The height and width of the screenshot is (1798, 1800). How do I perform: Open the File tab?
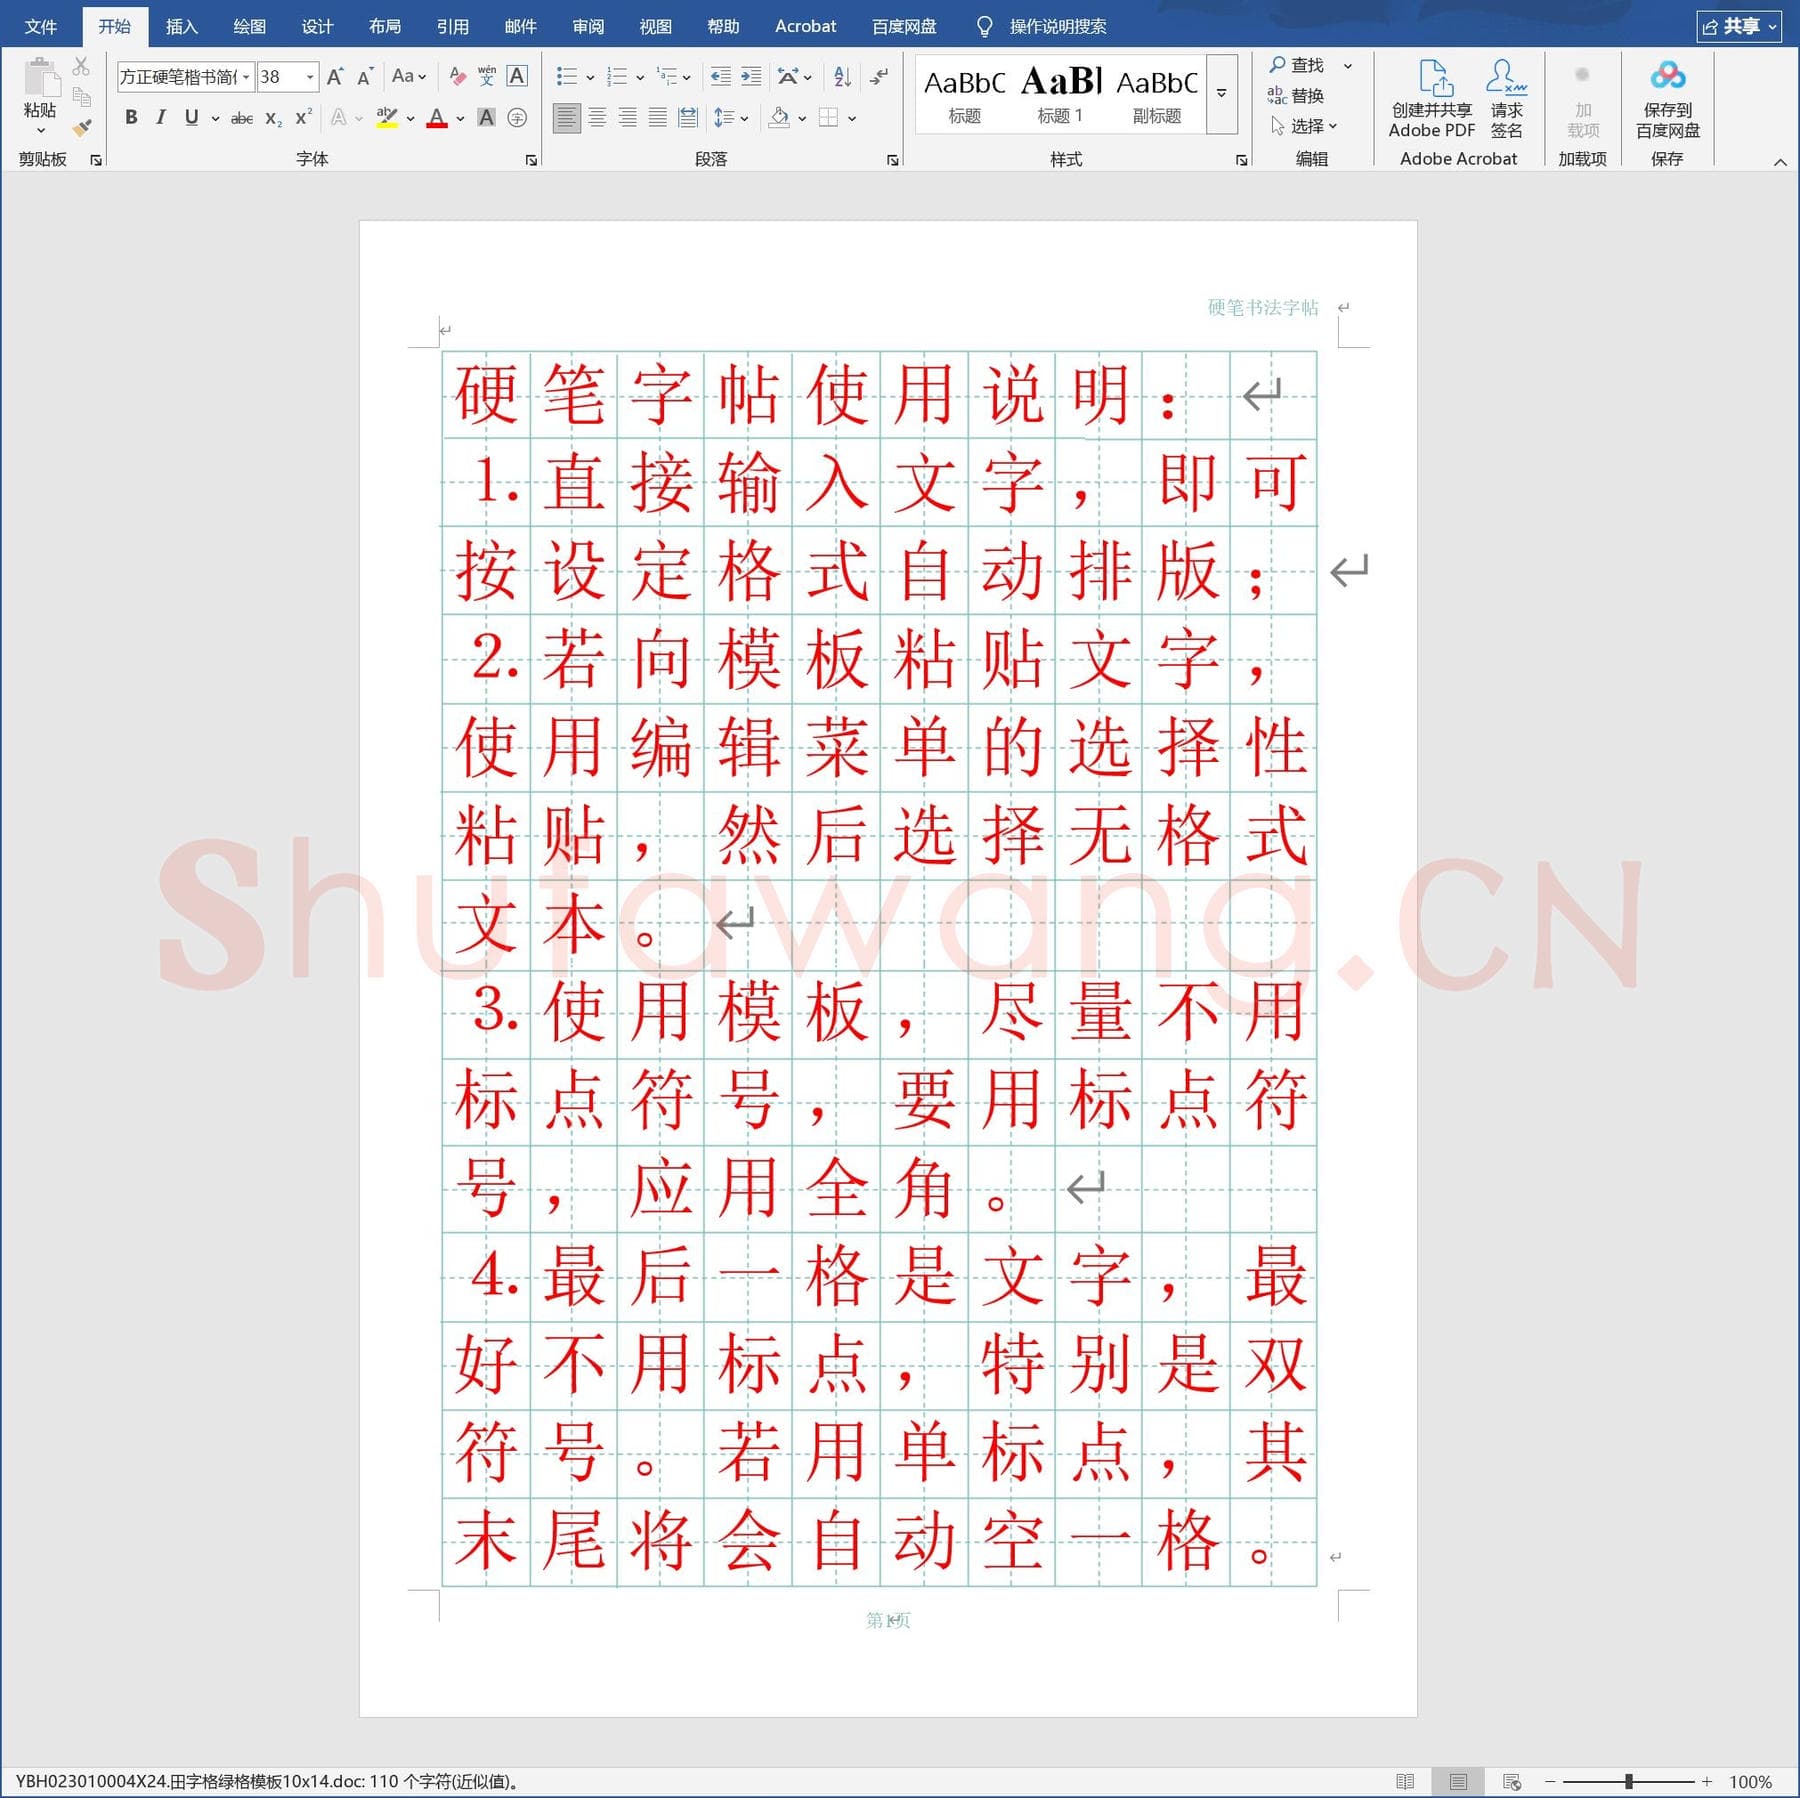[x=40, y=26]
